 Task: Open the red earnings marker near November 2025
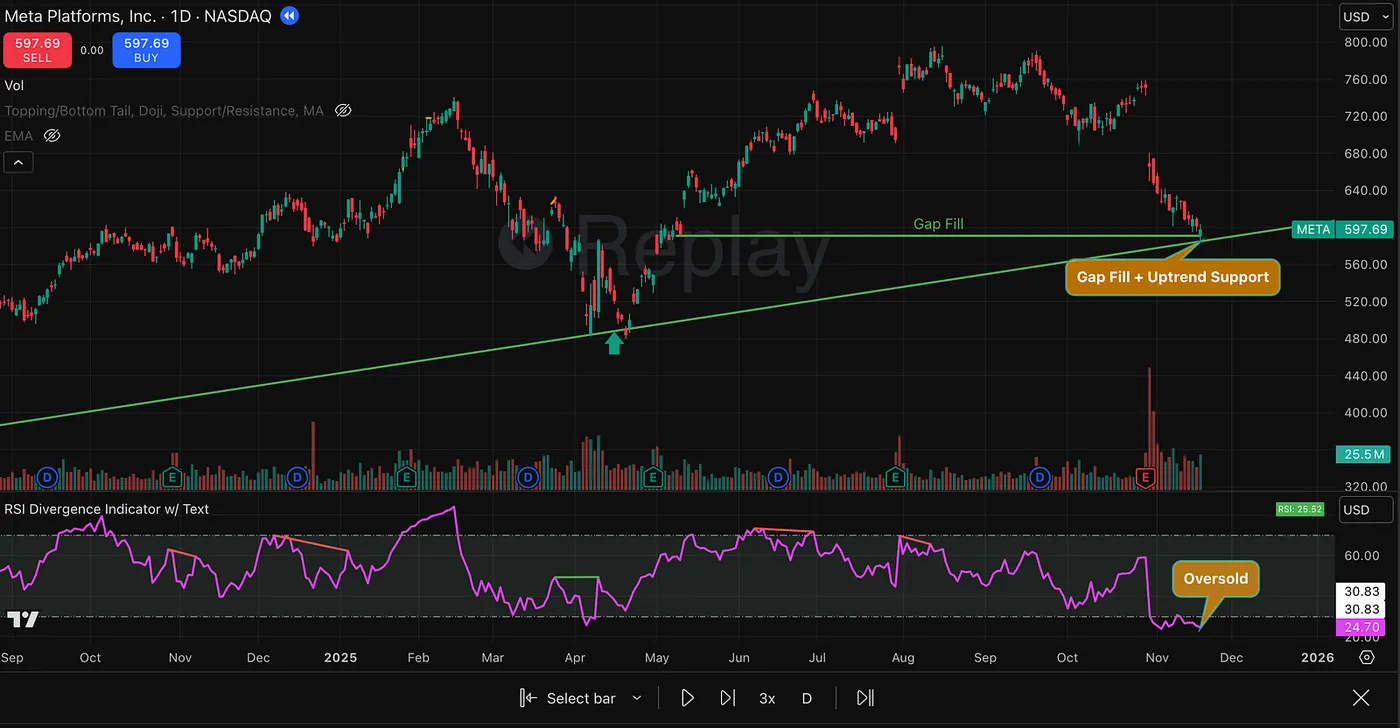point(1146,476)
